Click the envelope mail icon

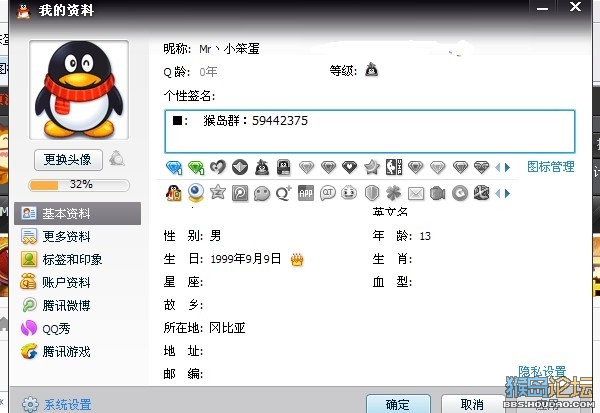pyautogui.click(x=416, y=194)
